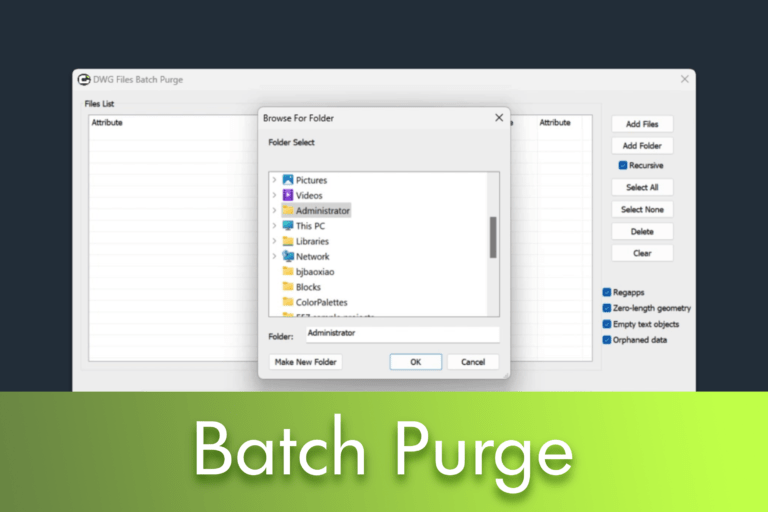The width and height of the screenshot is (768, 512).
Task: Click Select All button
Action: pos(642,187)
